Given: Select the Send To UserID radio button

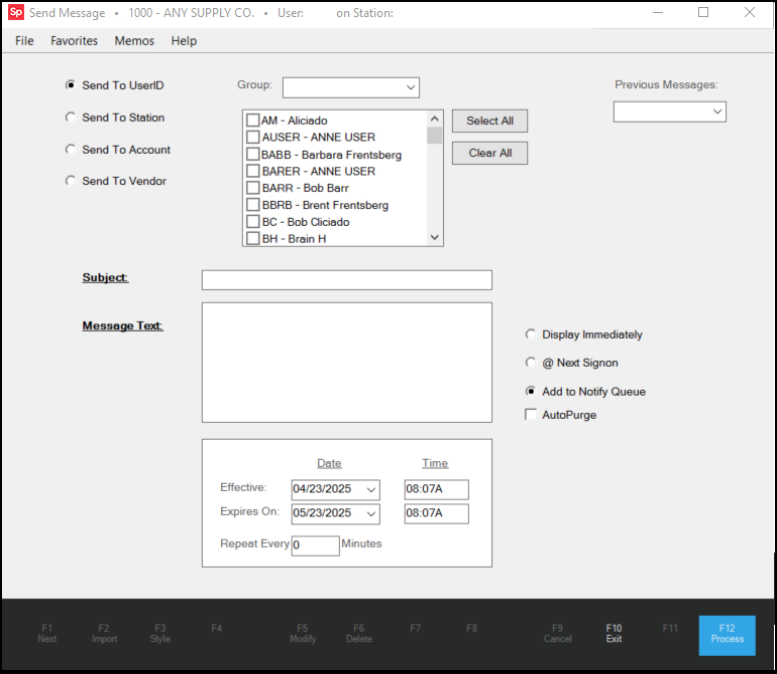Looking at the screenshot, I should click(x=70, y=85).
